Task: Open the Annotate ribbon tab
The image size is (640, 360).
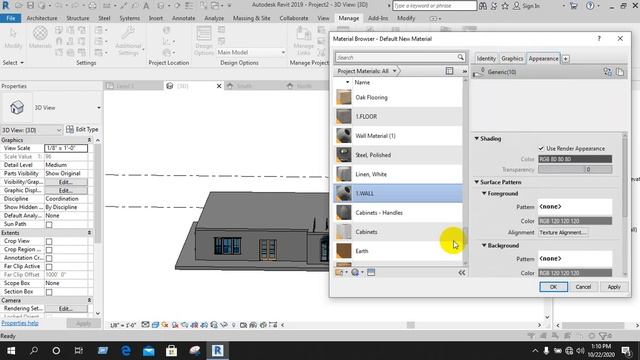Action: (183, 18)
